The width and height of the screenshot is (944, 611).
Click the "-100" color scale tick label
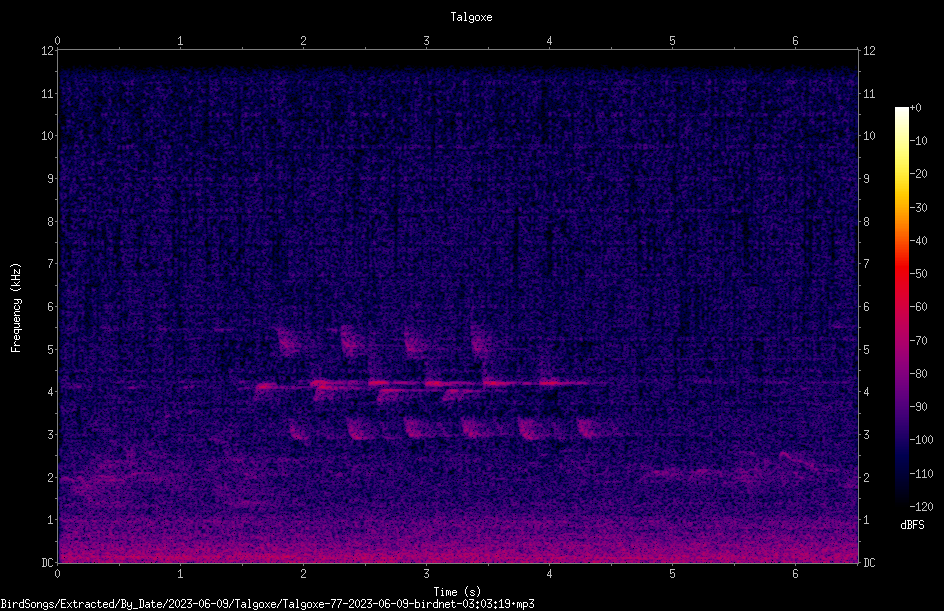pos(922,440)
